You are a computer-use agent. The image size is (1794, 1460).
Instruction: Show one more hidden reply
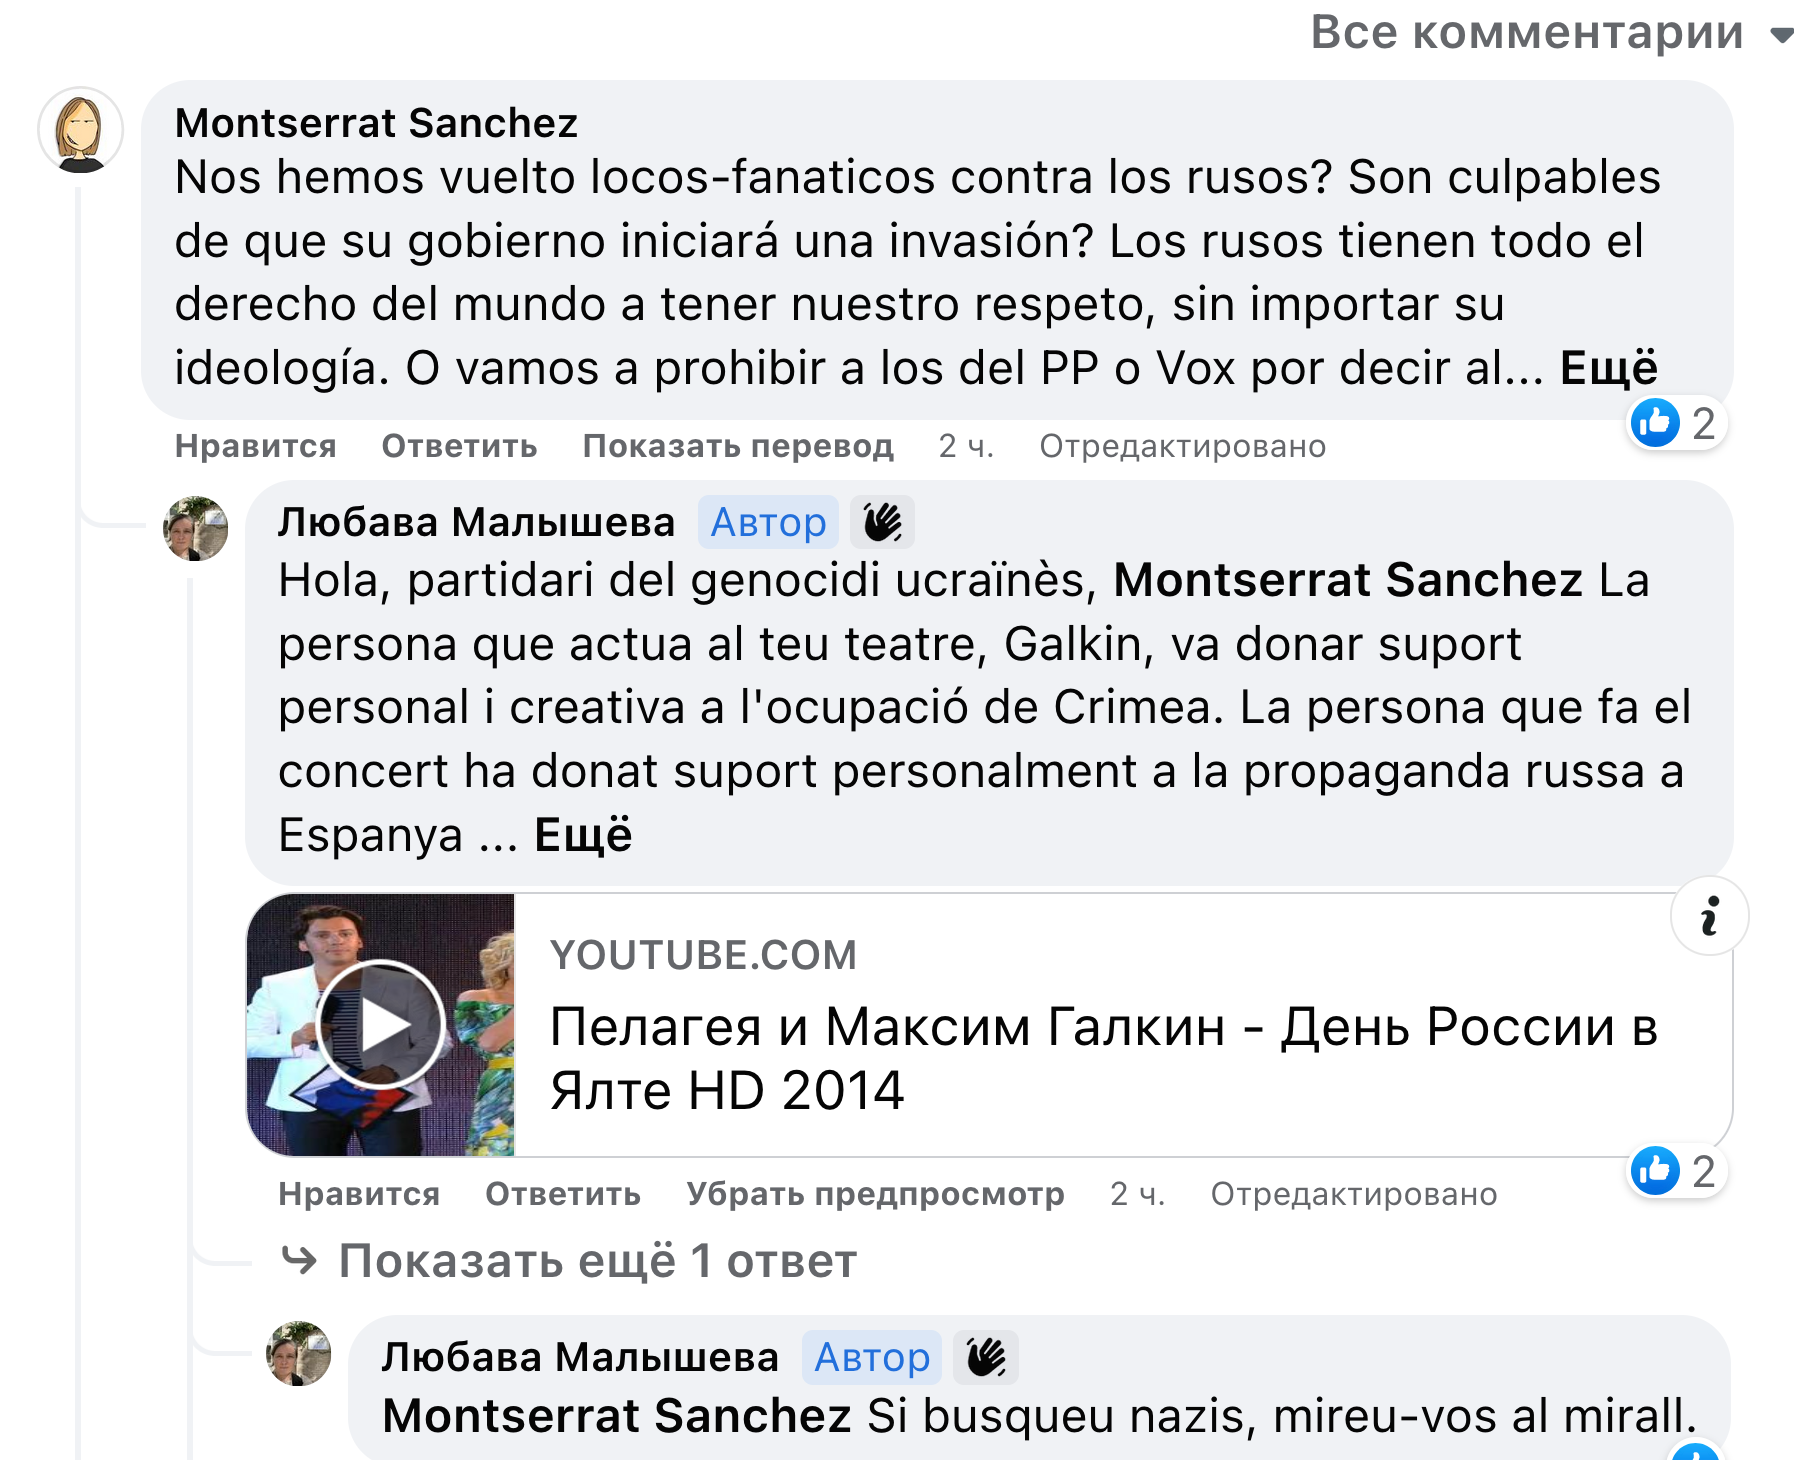[x=569, y=1261]
